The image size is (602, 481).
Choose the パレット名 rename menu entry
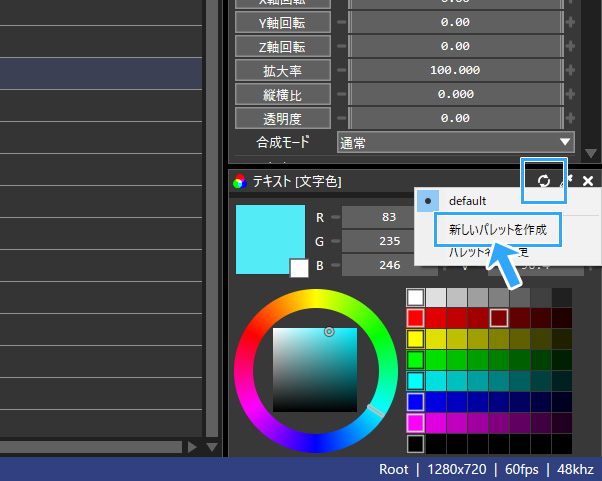pyautogui.click(x=489, y=253)
